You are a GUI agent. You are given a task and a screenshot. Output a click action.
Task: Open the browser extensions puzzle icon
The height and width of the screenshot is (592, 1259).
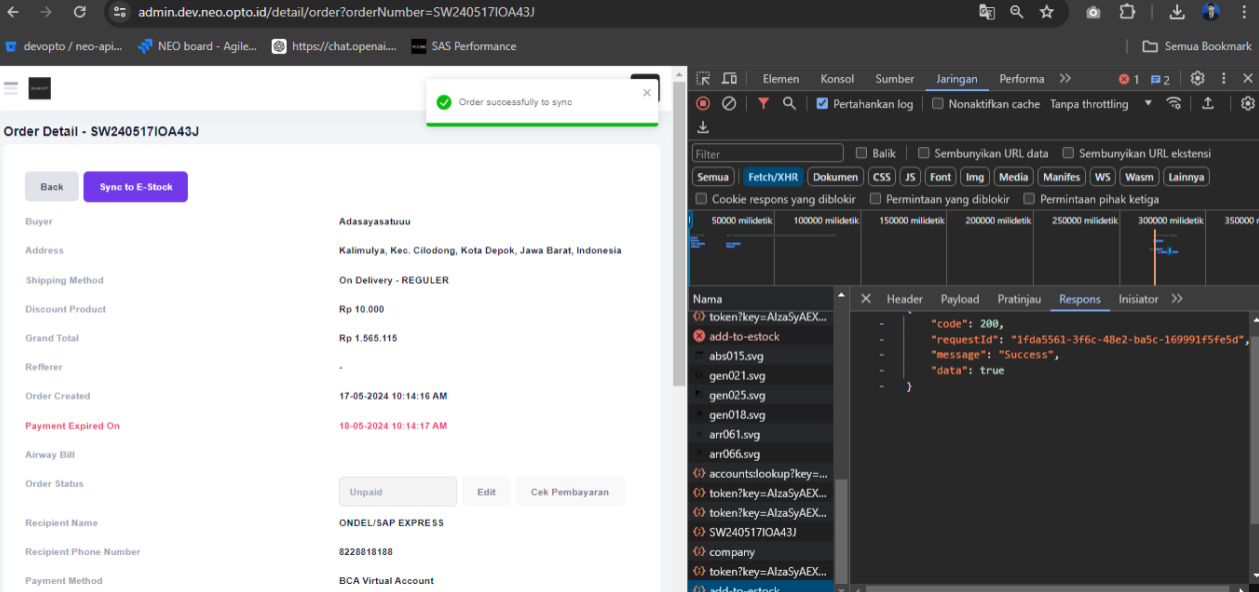point(1127,12)
